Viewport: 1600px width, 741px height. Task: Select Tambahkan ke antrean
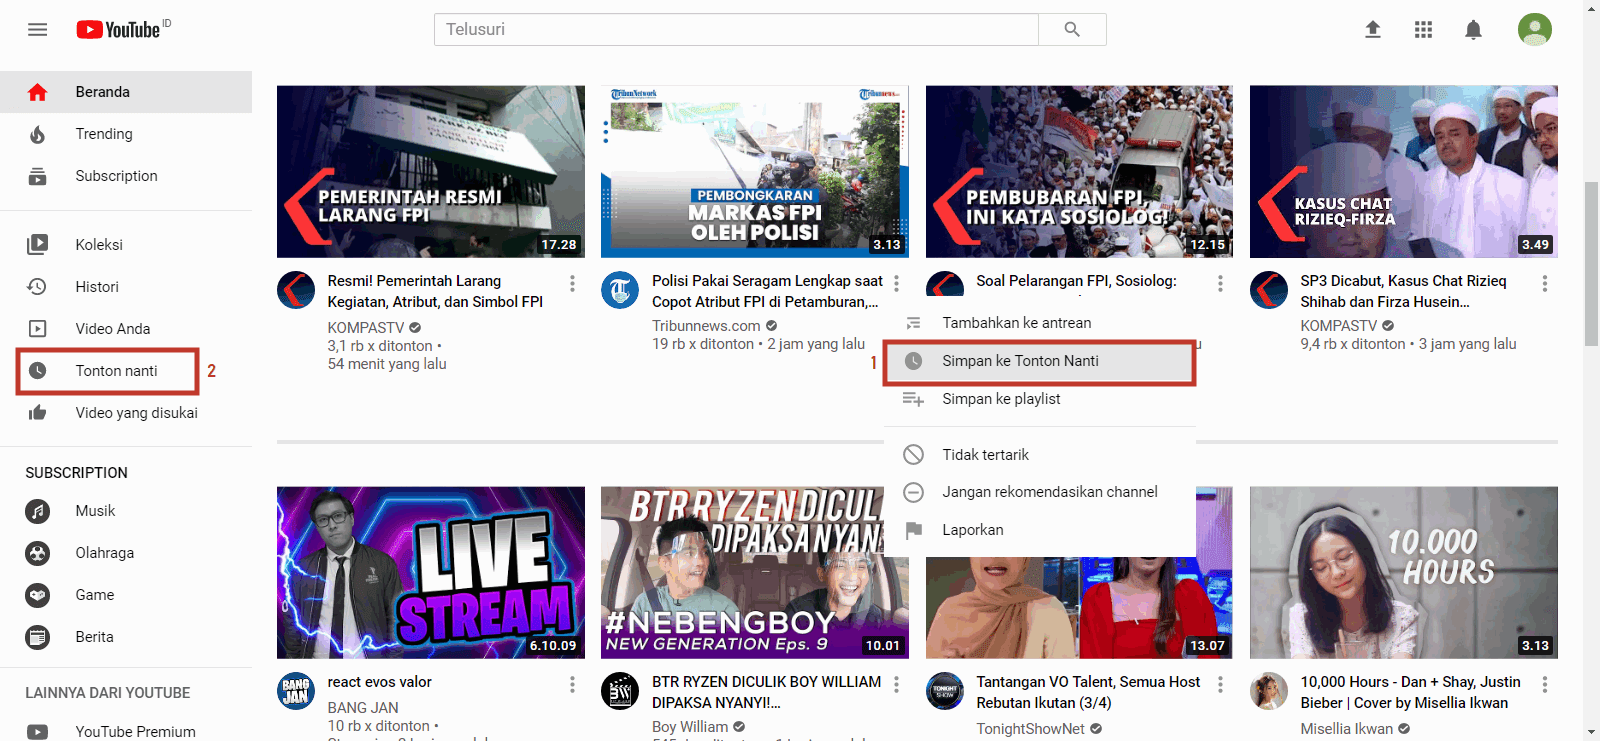coord(1040,323)
